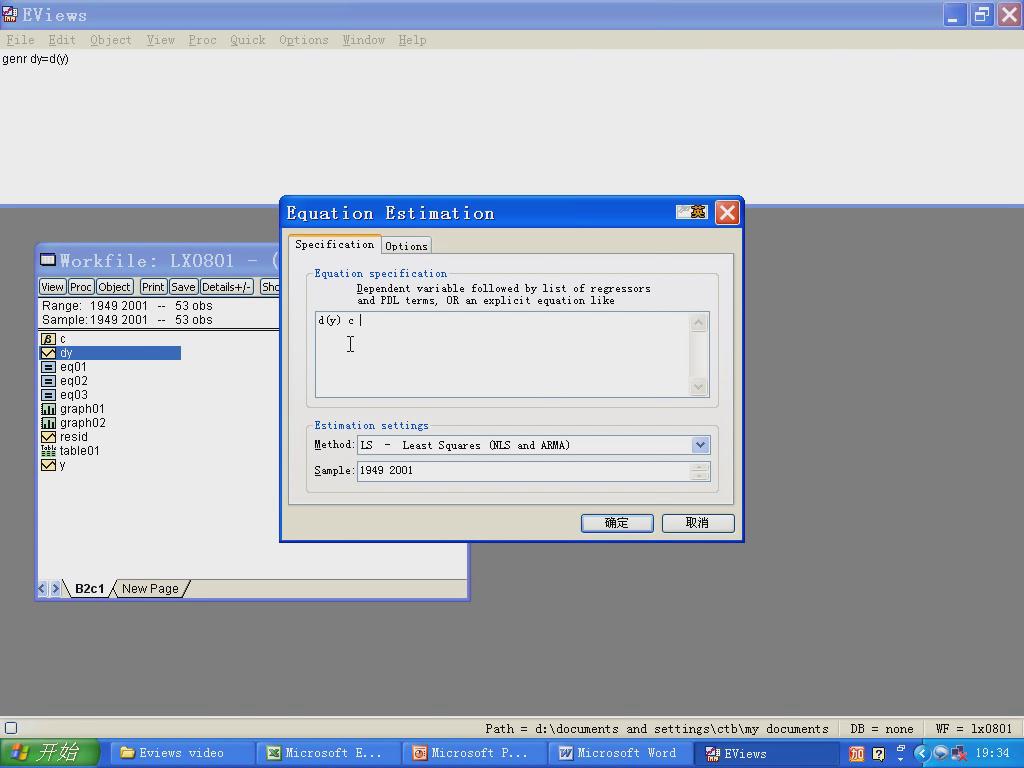Open the Proc menu
1024x768 pixels.
pos(202,40)
